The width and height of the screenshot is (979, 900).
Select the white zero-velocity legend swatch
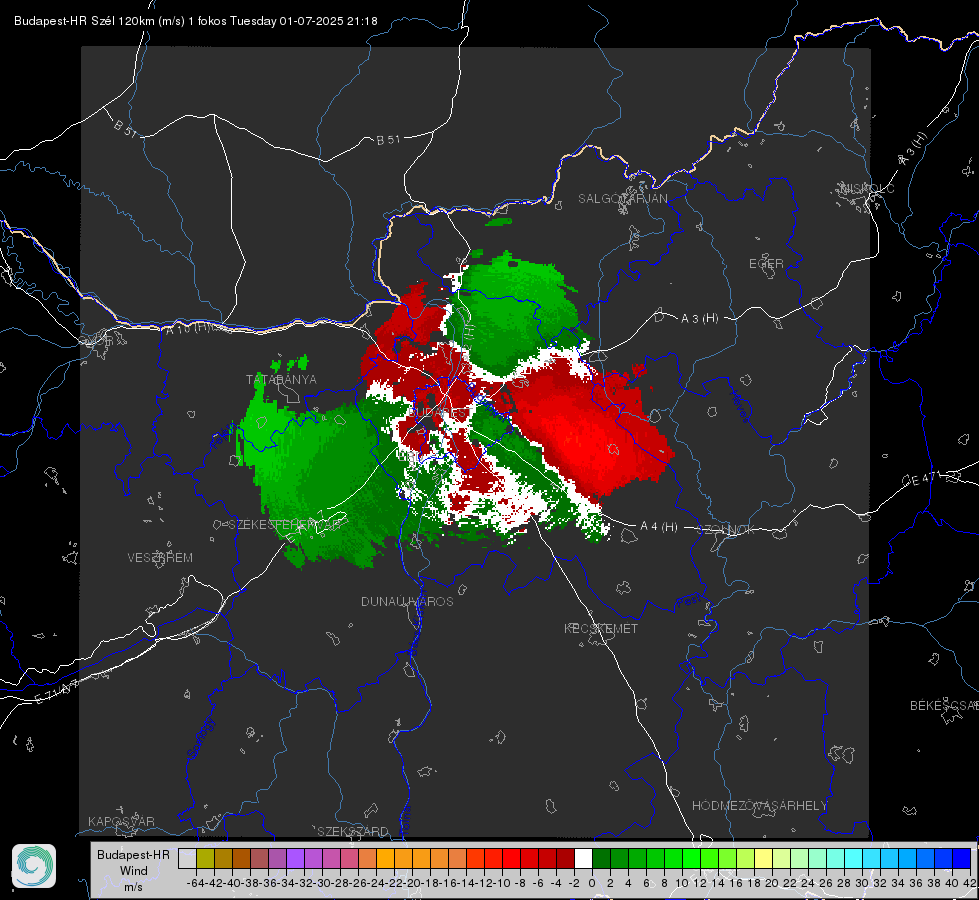point(583,859)
